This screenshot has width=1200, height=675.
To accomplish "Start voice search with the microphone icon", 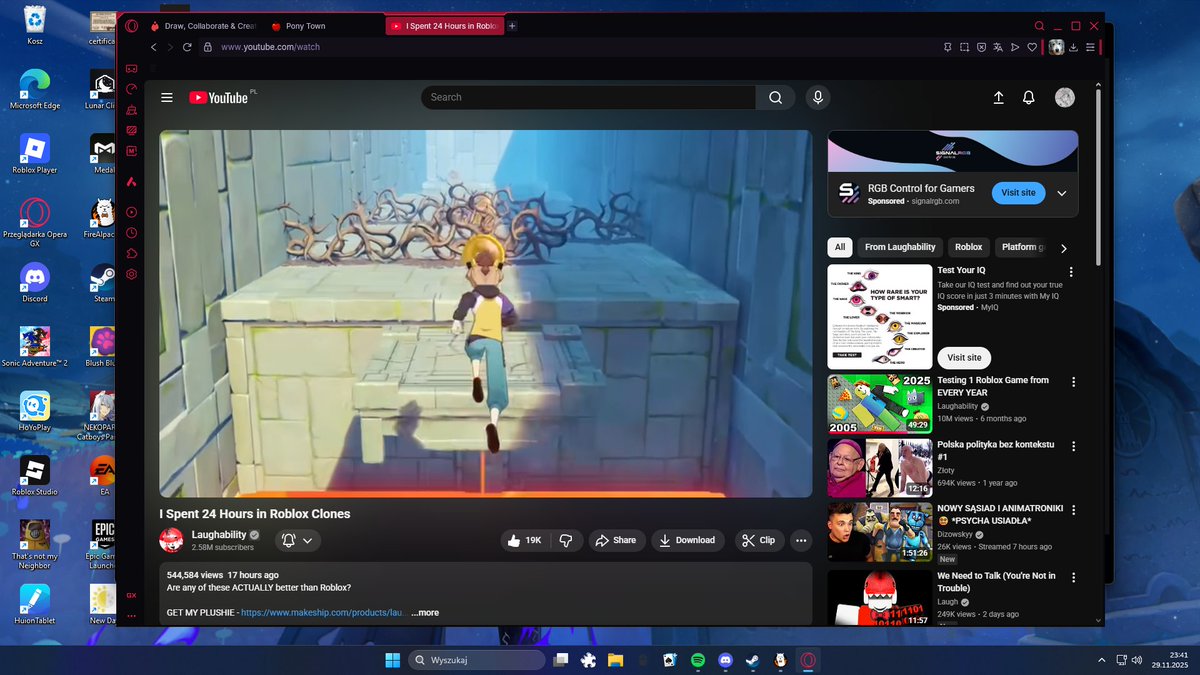I will 818,97.
